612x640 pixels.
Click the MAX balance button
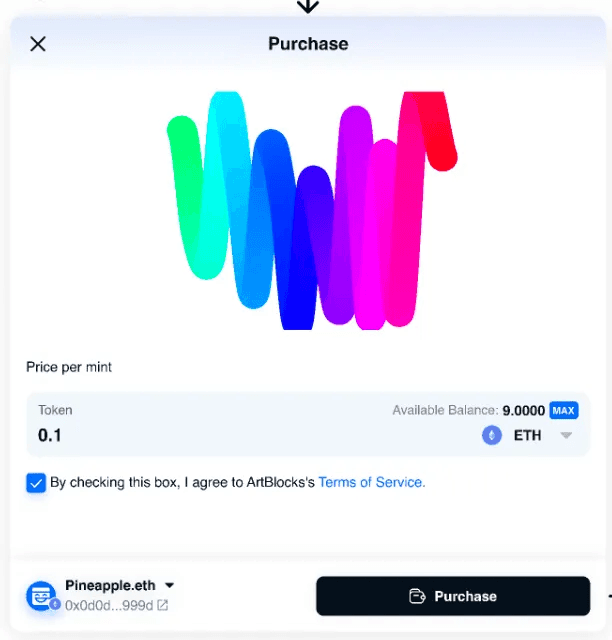(x=563, y=410)
